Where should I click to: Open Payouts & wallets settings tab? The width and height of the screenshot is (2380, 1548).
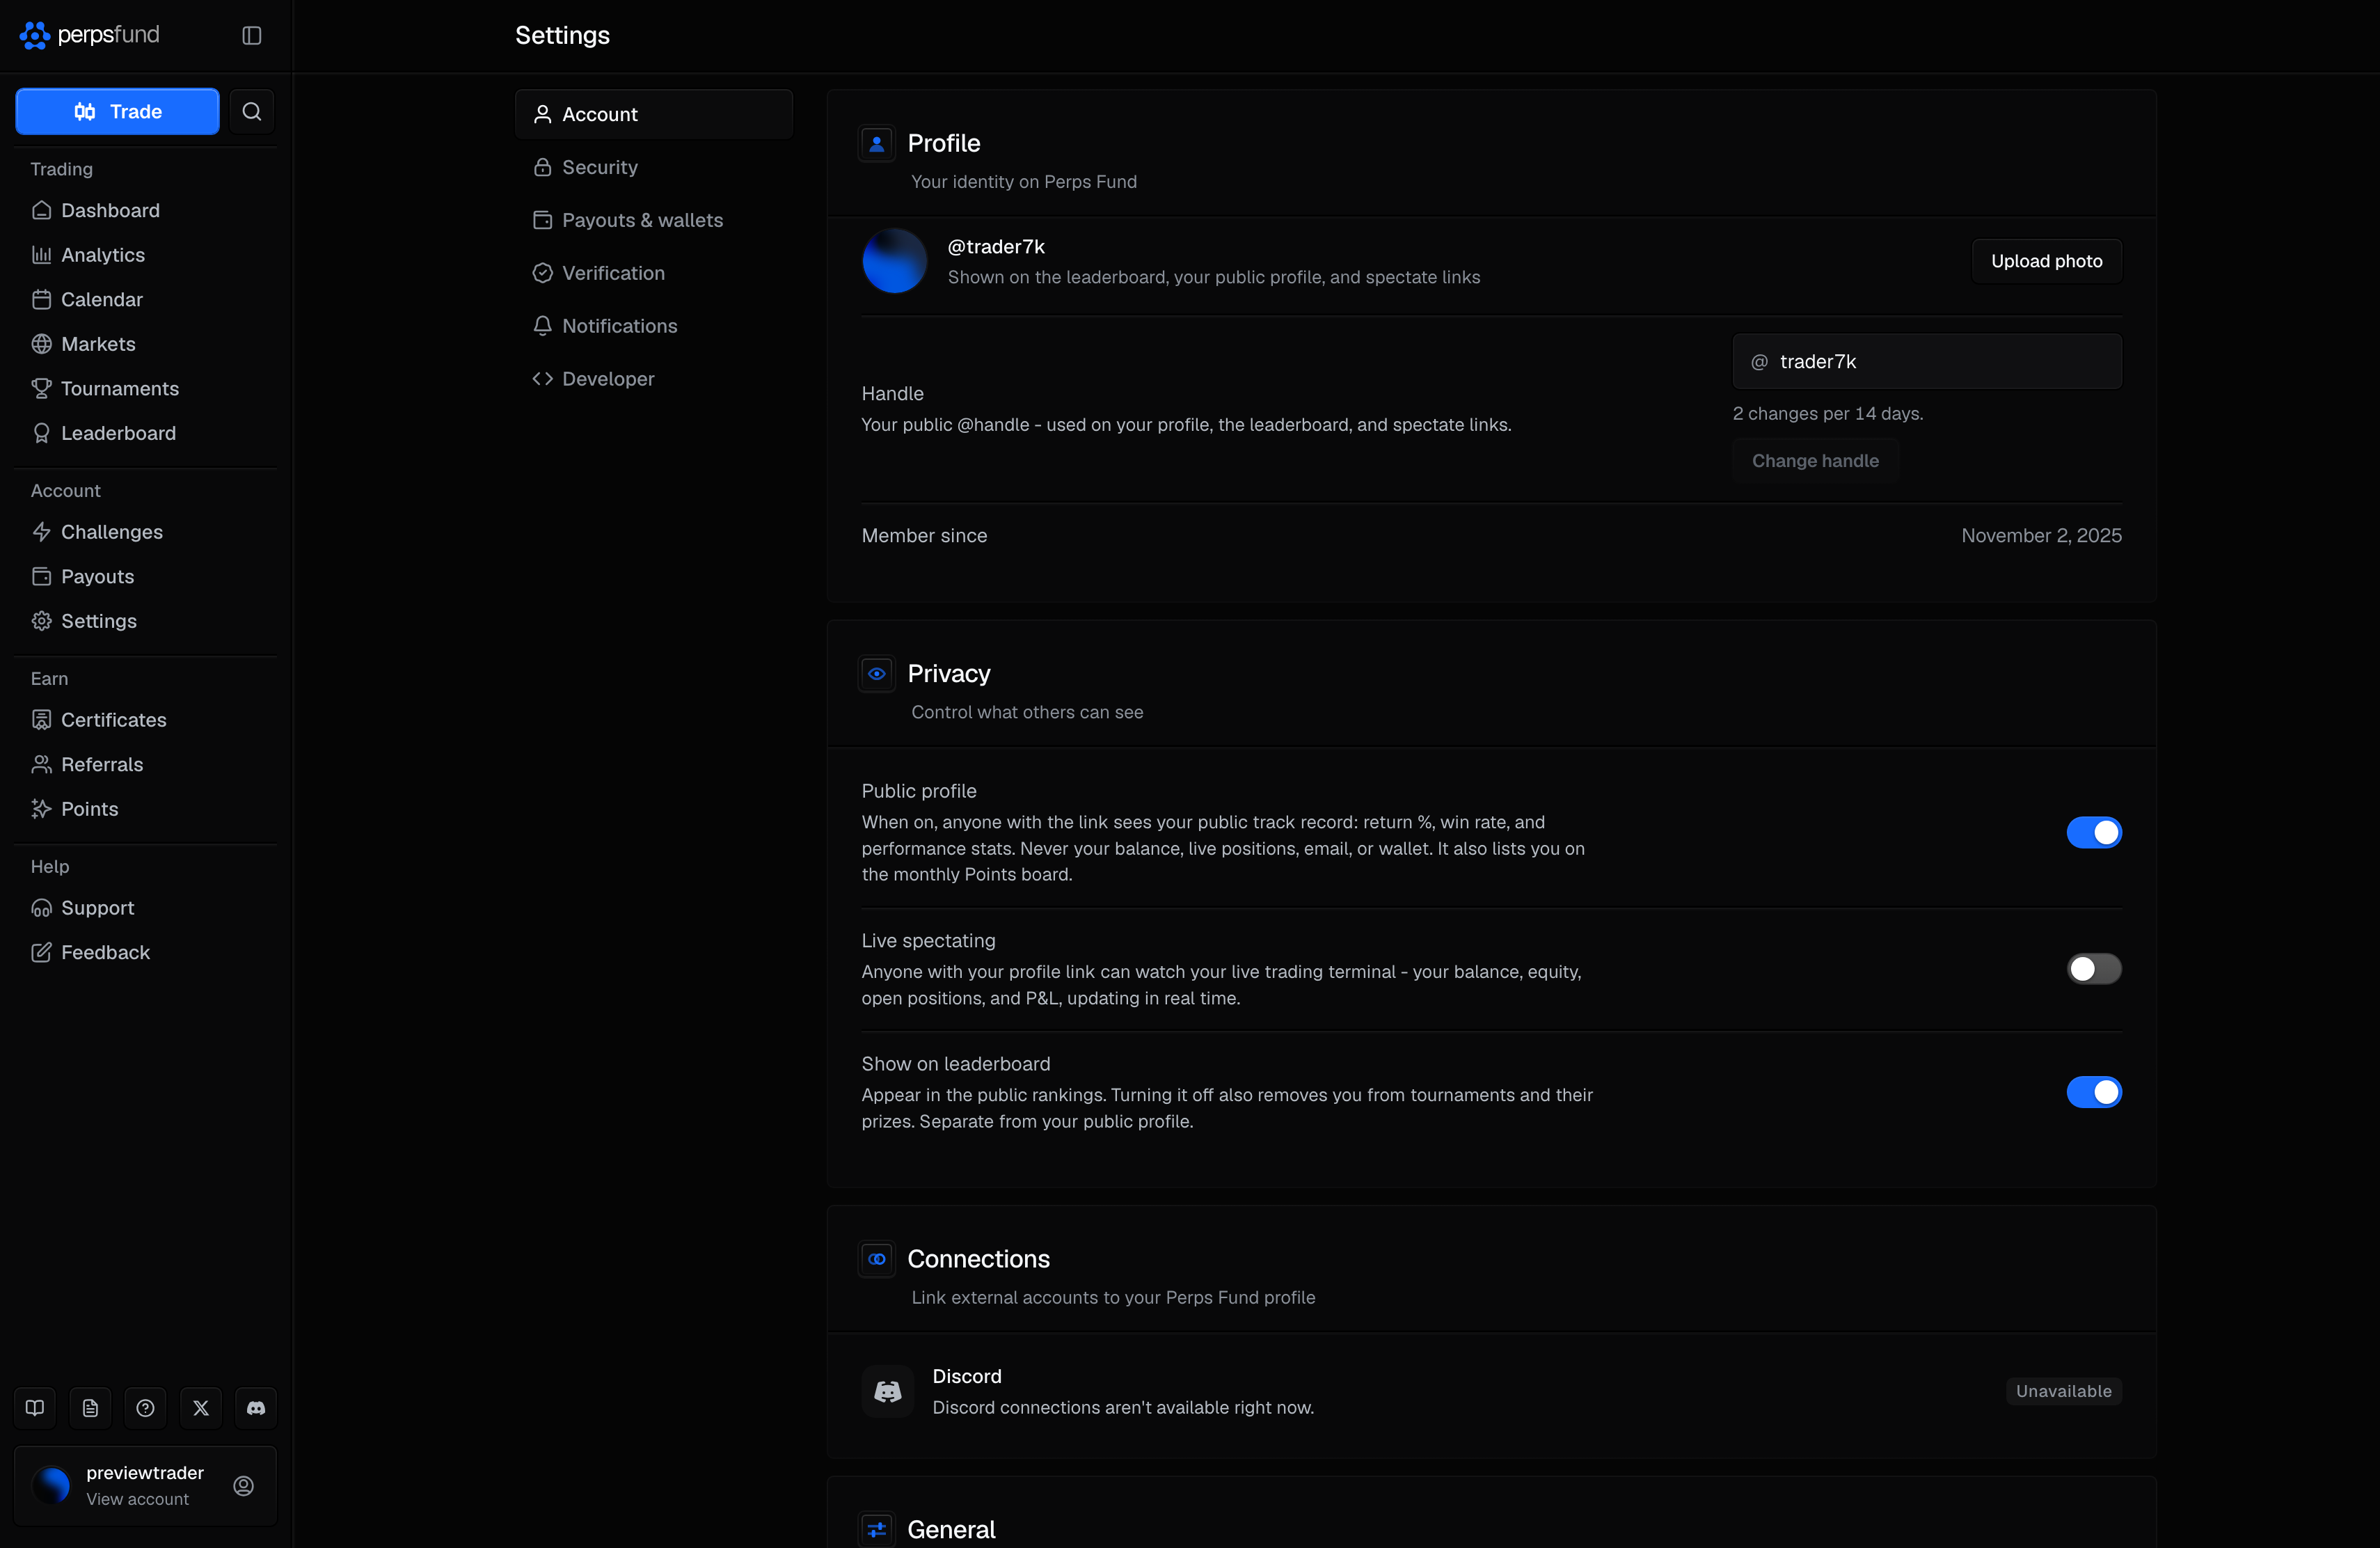tap(654, 220)
